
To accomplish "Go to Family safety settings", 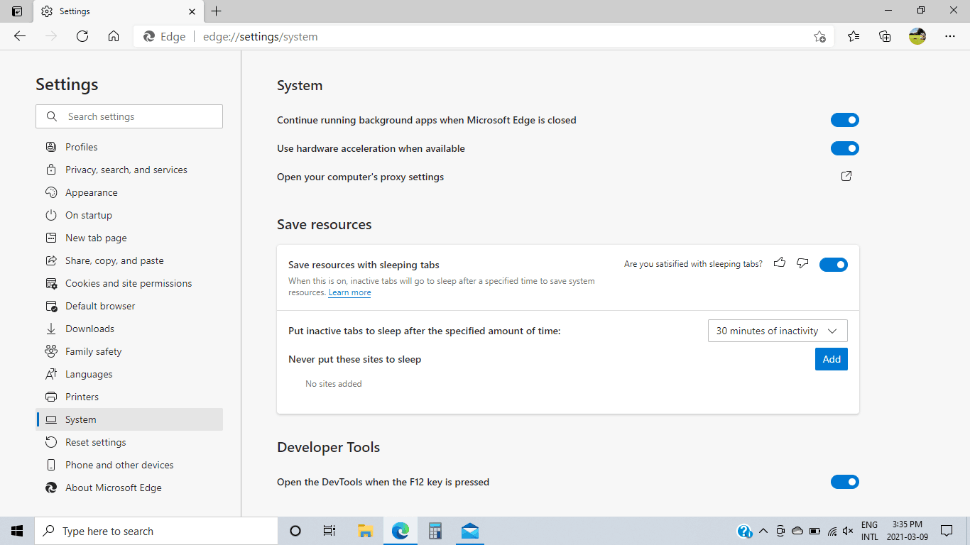I will pyautogui.click(x=129, y=351).
